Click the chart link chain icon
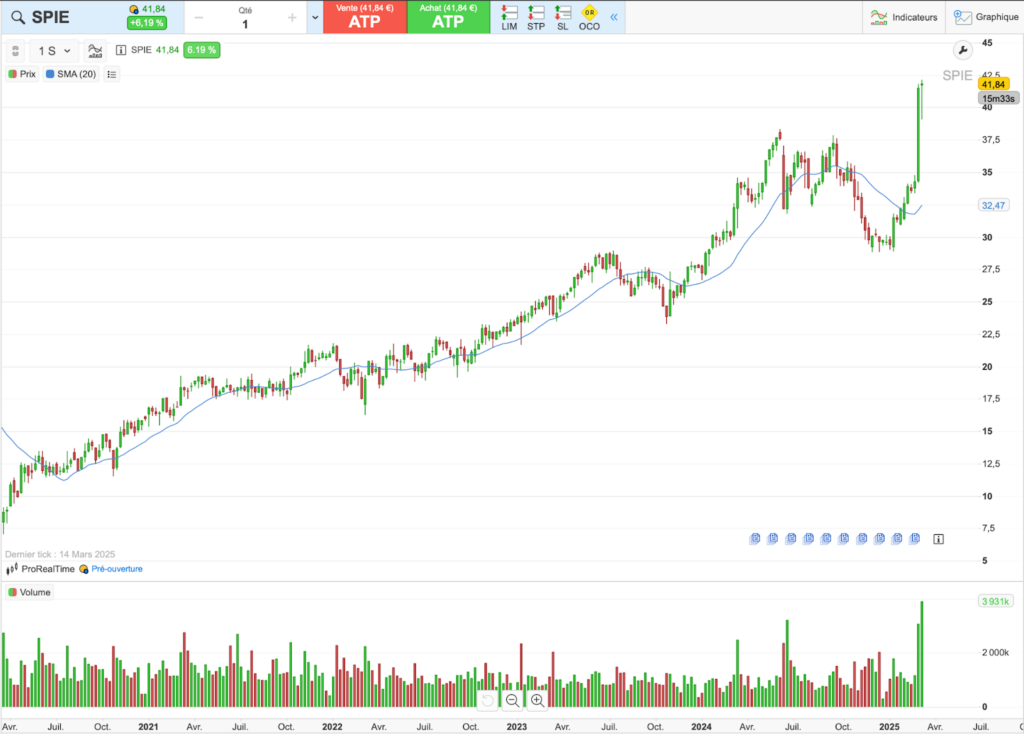1024x734 pixels. pos(16,51)
